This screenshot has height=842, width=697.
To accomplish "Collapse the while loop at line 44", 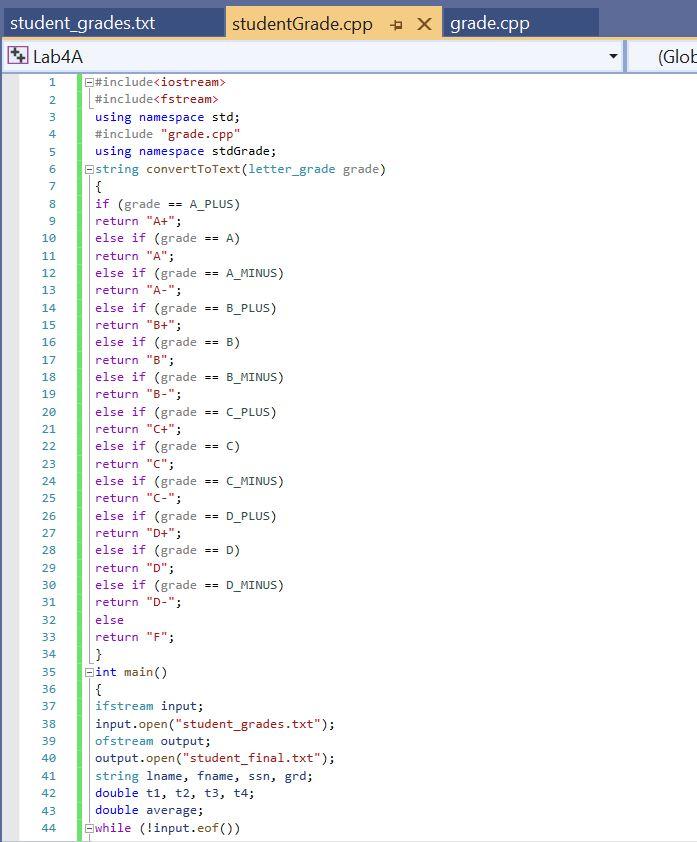I will [x=89, y=829].
